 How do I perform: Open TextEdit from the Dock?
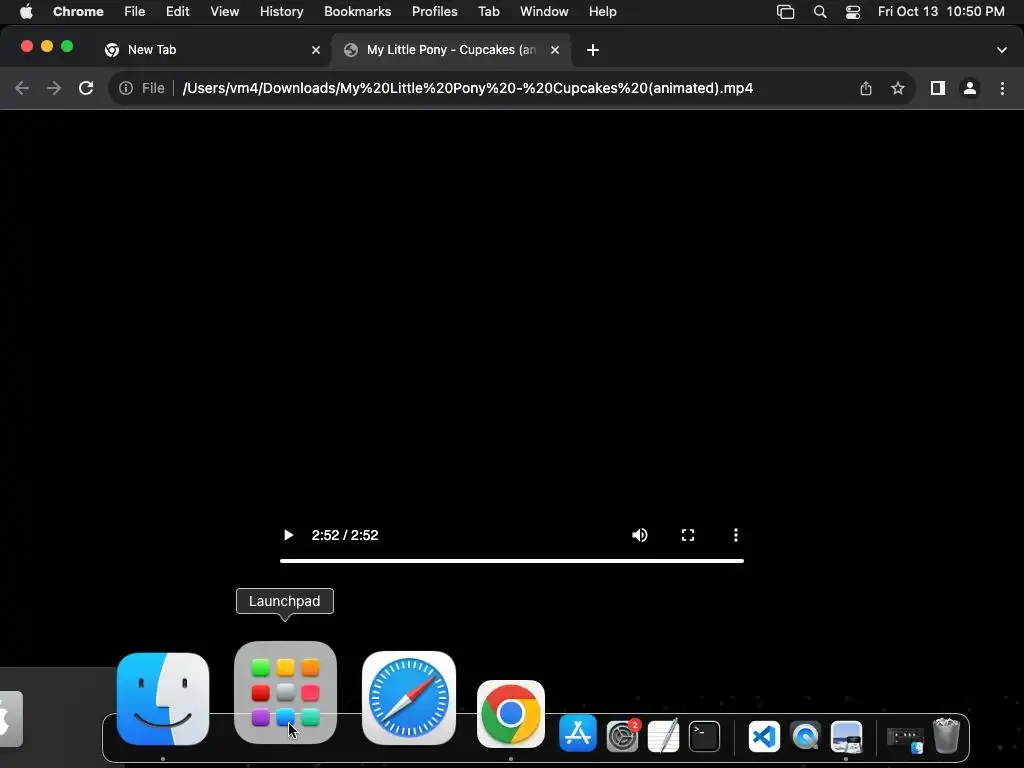[x=664, y=735]
